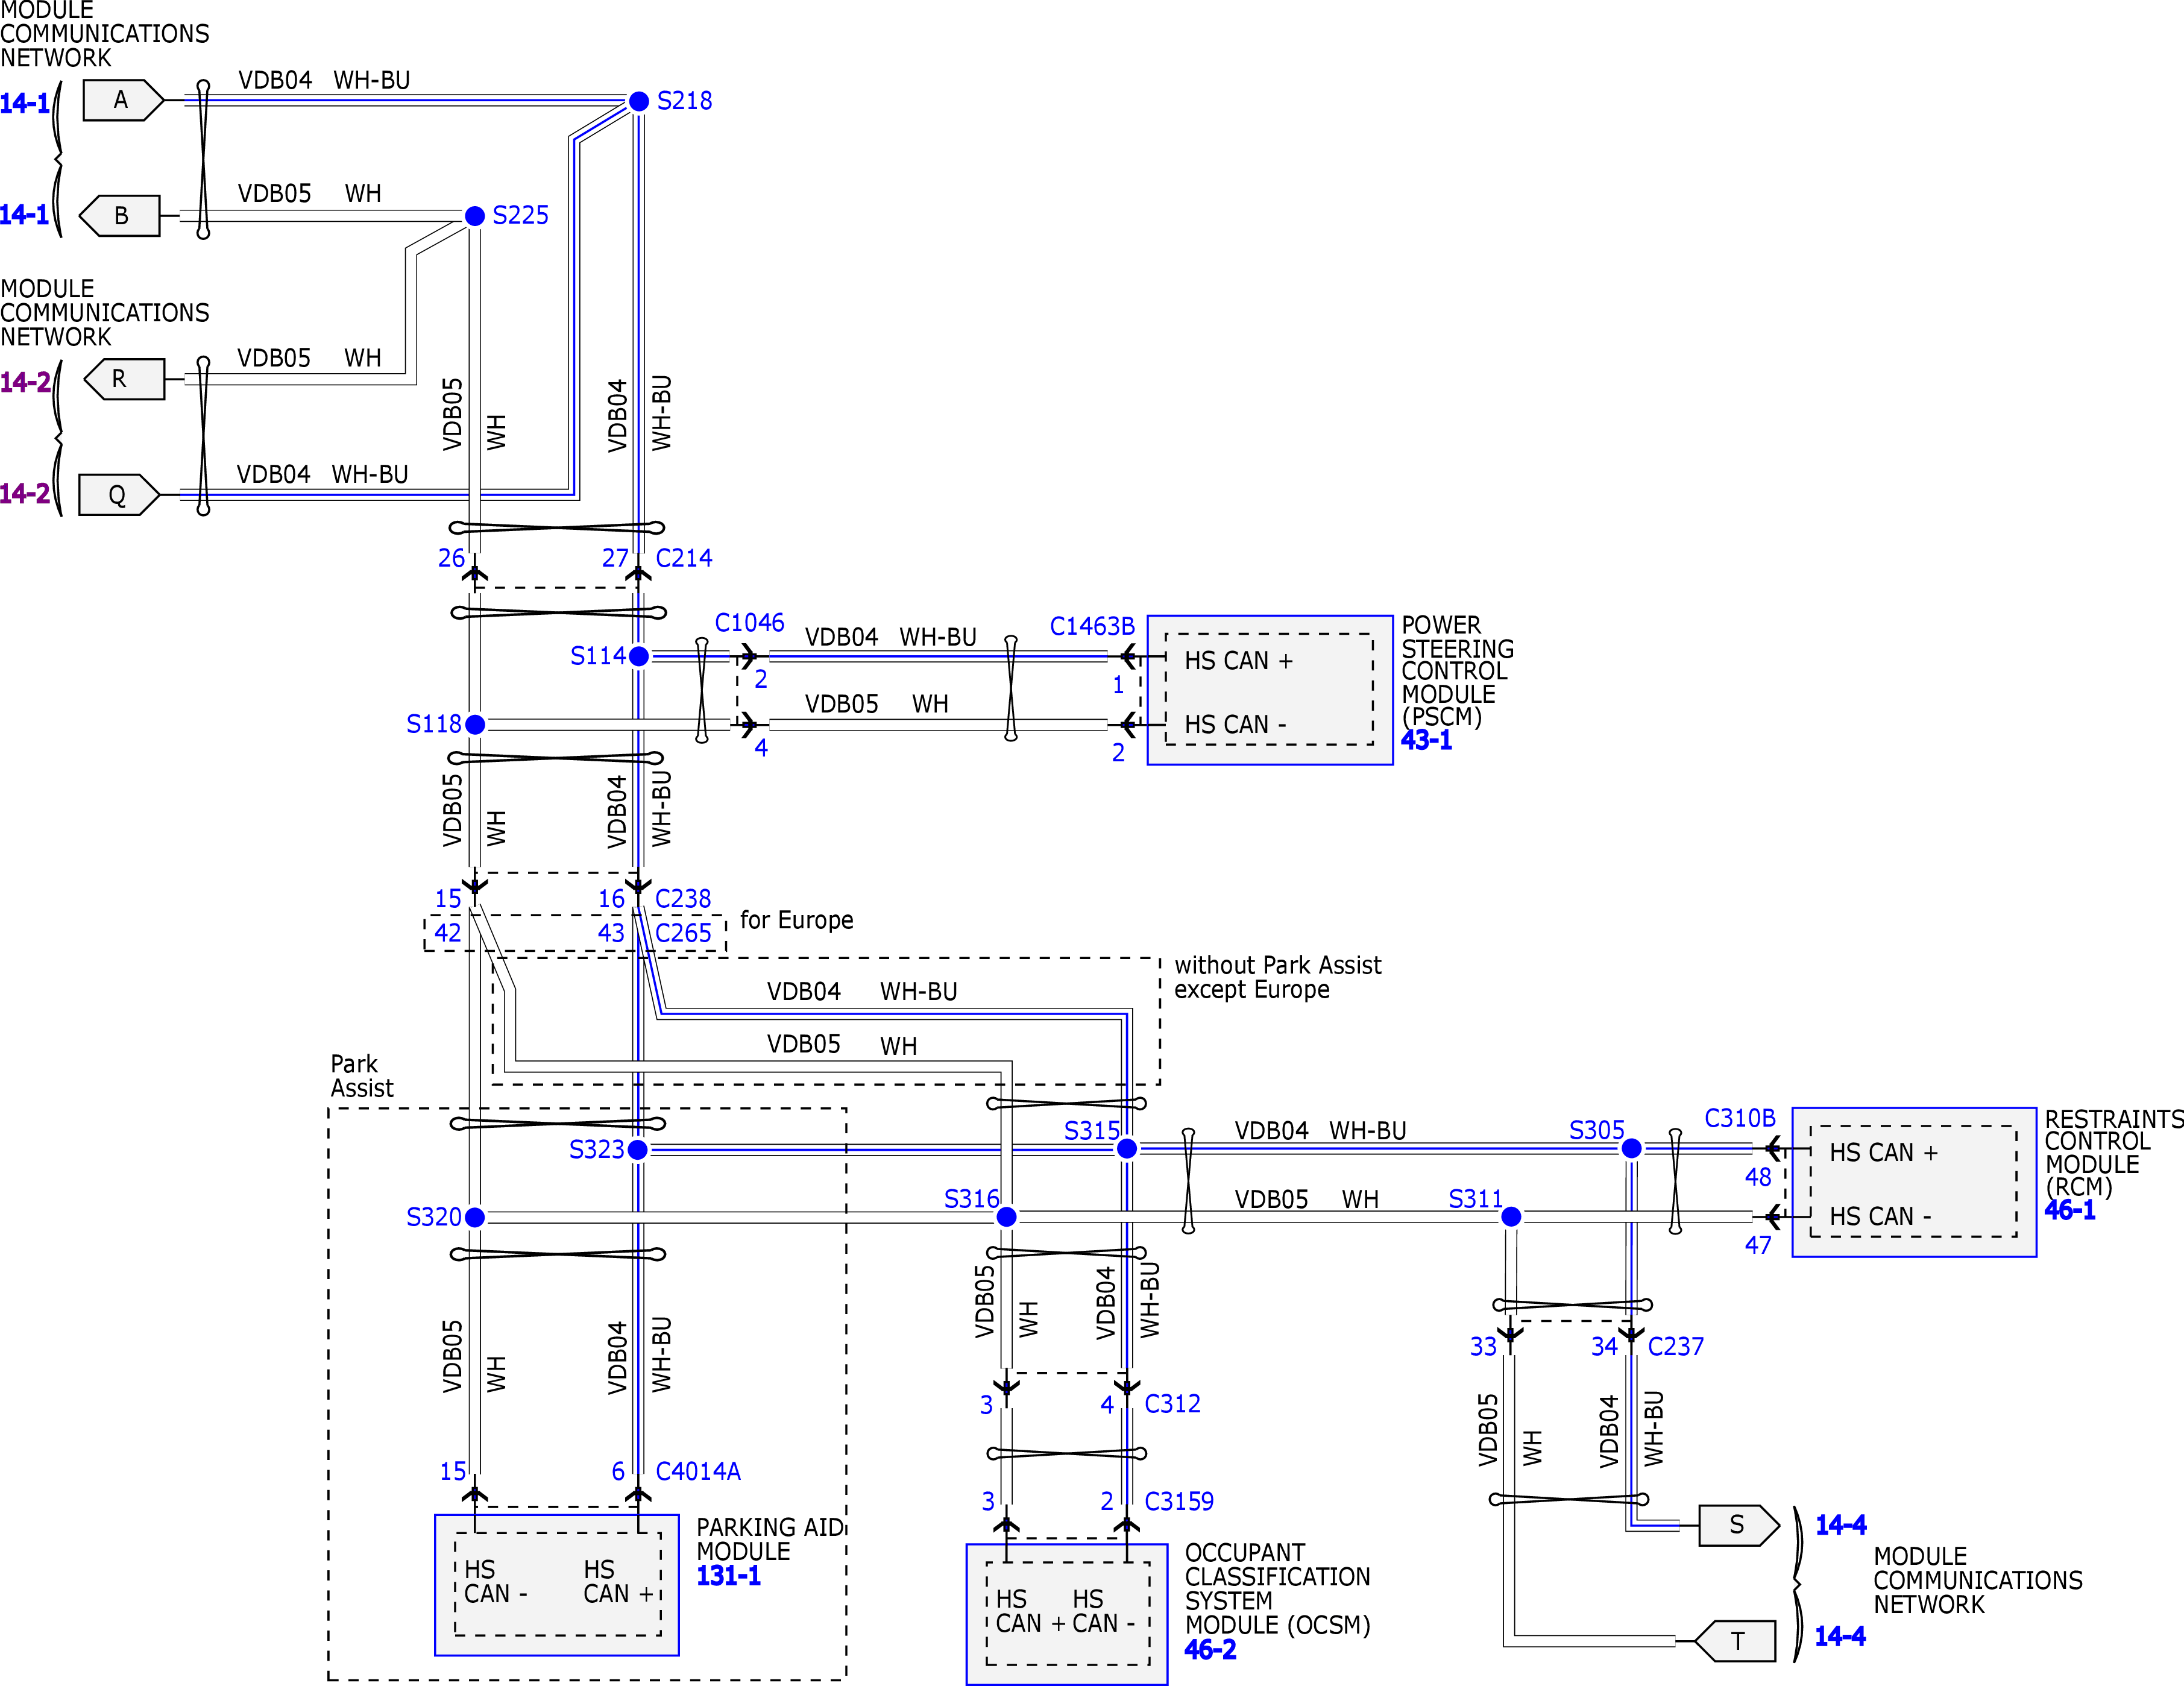Select the Parking Aid Module component box
Image resolution: width=2184 pixels, height=1686 pixels.
(x=557, y=1585)
